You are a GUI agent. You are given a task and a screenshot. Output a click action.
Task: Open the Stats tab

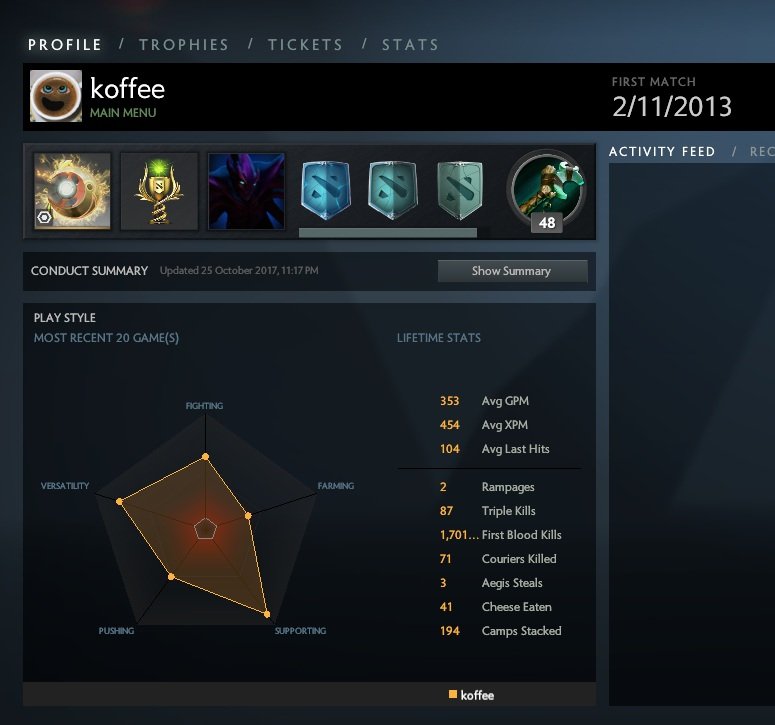pyautogui.click(x=410, y=45)
